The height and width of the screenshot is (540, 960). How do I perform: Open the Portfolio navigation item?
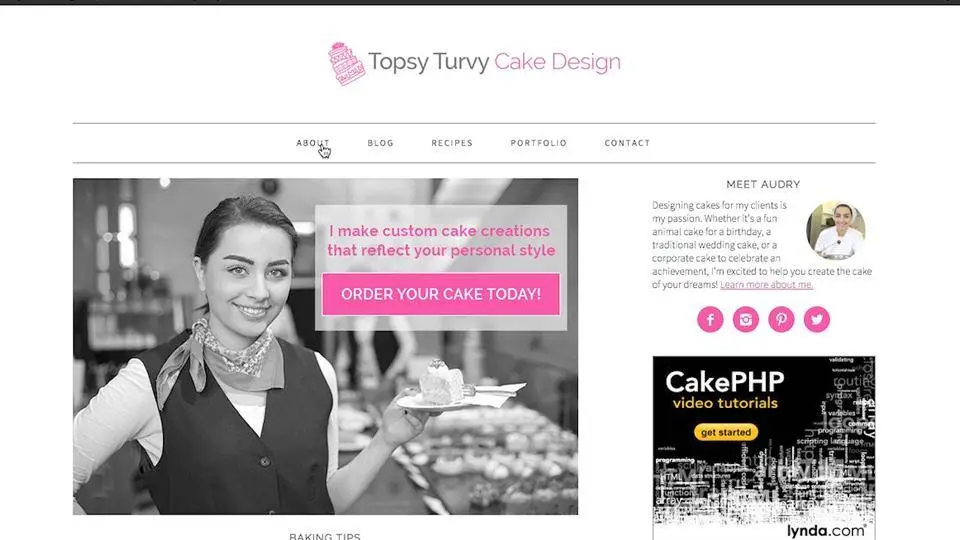539,143
